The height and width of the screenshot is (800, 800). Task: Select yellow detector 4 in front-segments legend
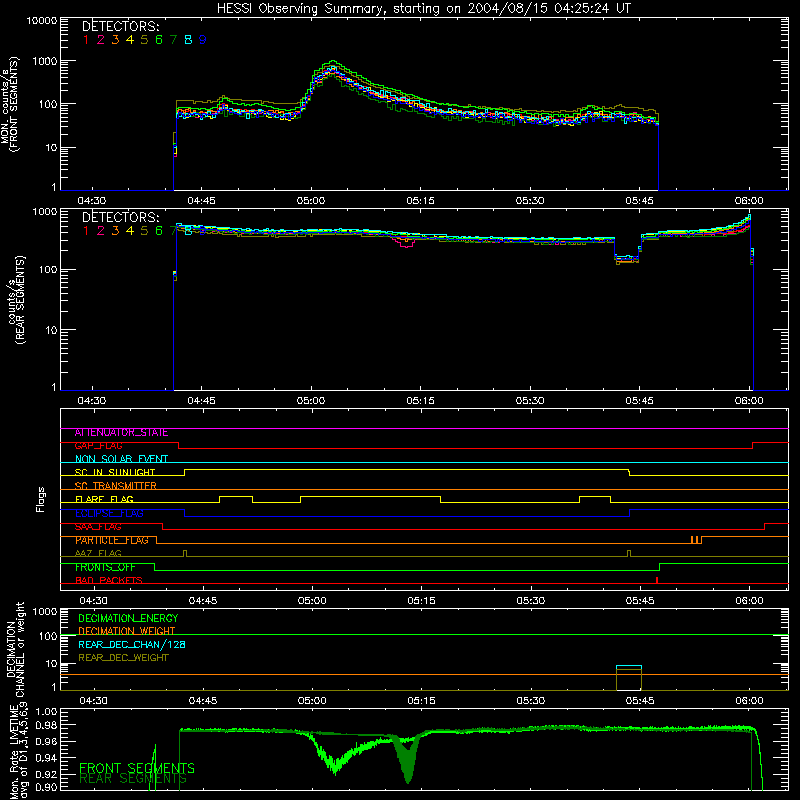130,40
